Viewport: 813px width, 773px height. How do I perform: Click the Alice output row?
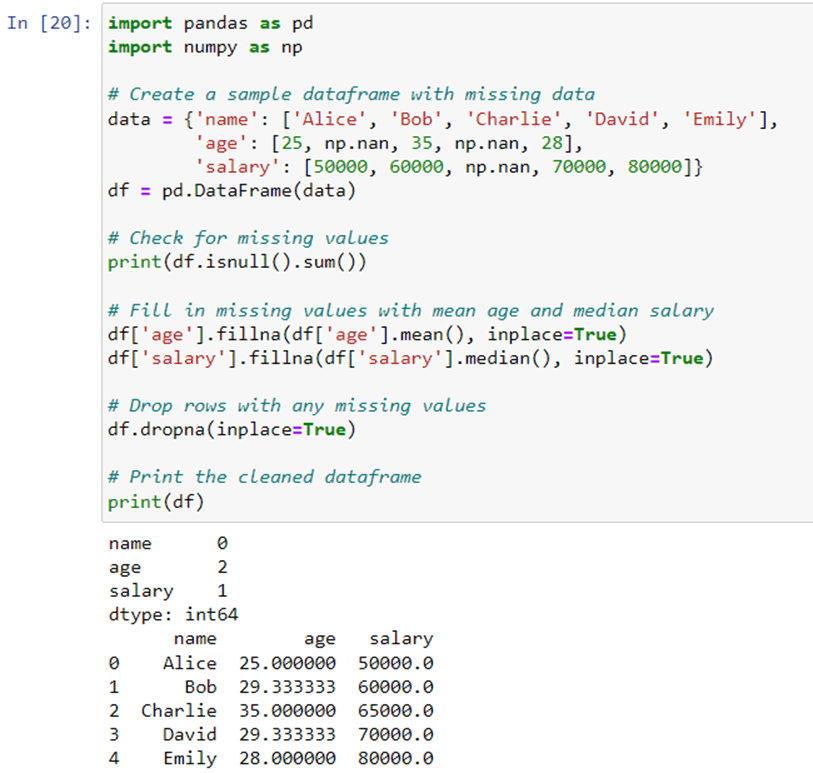click(271, 663)
